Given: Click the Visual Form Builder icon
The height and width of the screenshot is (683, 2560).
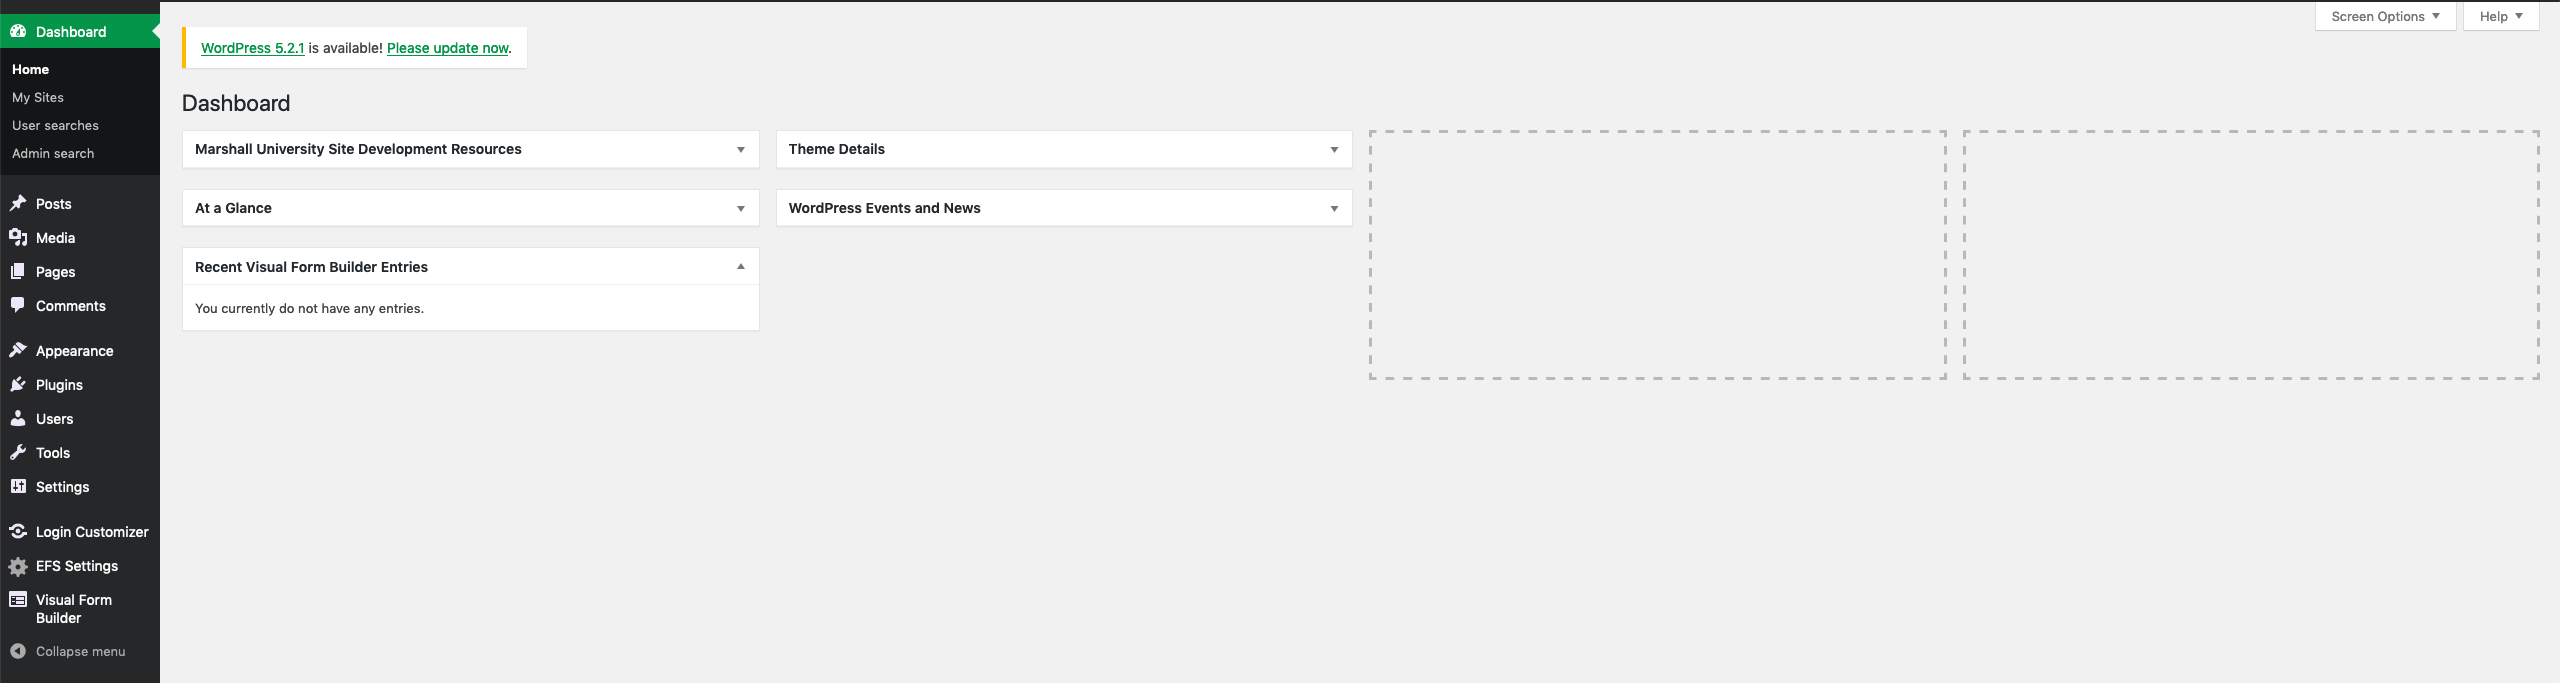Looking at the screenshot, I should coord(18,600).
